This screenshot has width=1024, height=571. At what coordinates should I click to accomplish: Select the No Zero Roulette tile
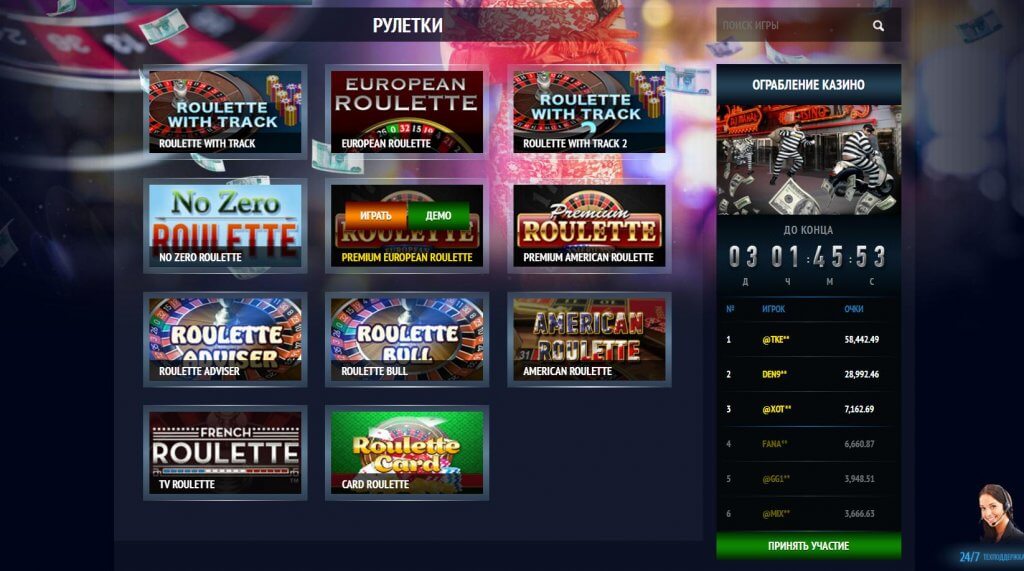(225, 225)
